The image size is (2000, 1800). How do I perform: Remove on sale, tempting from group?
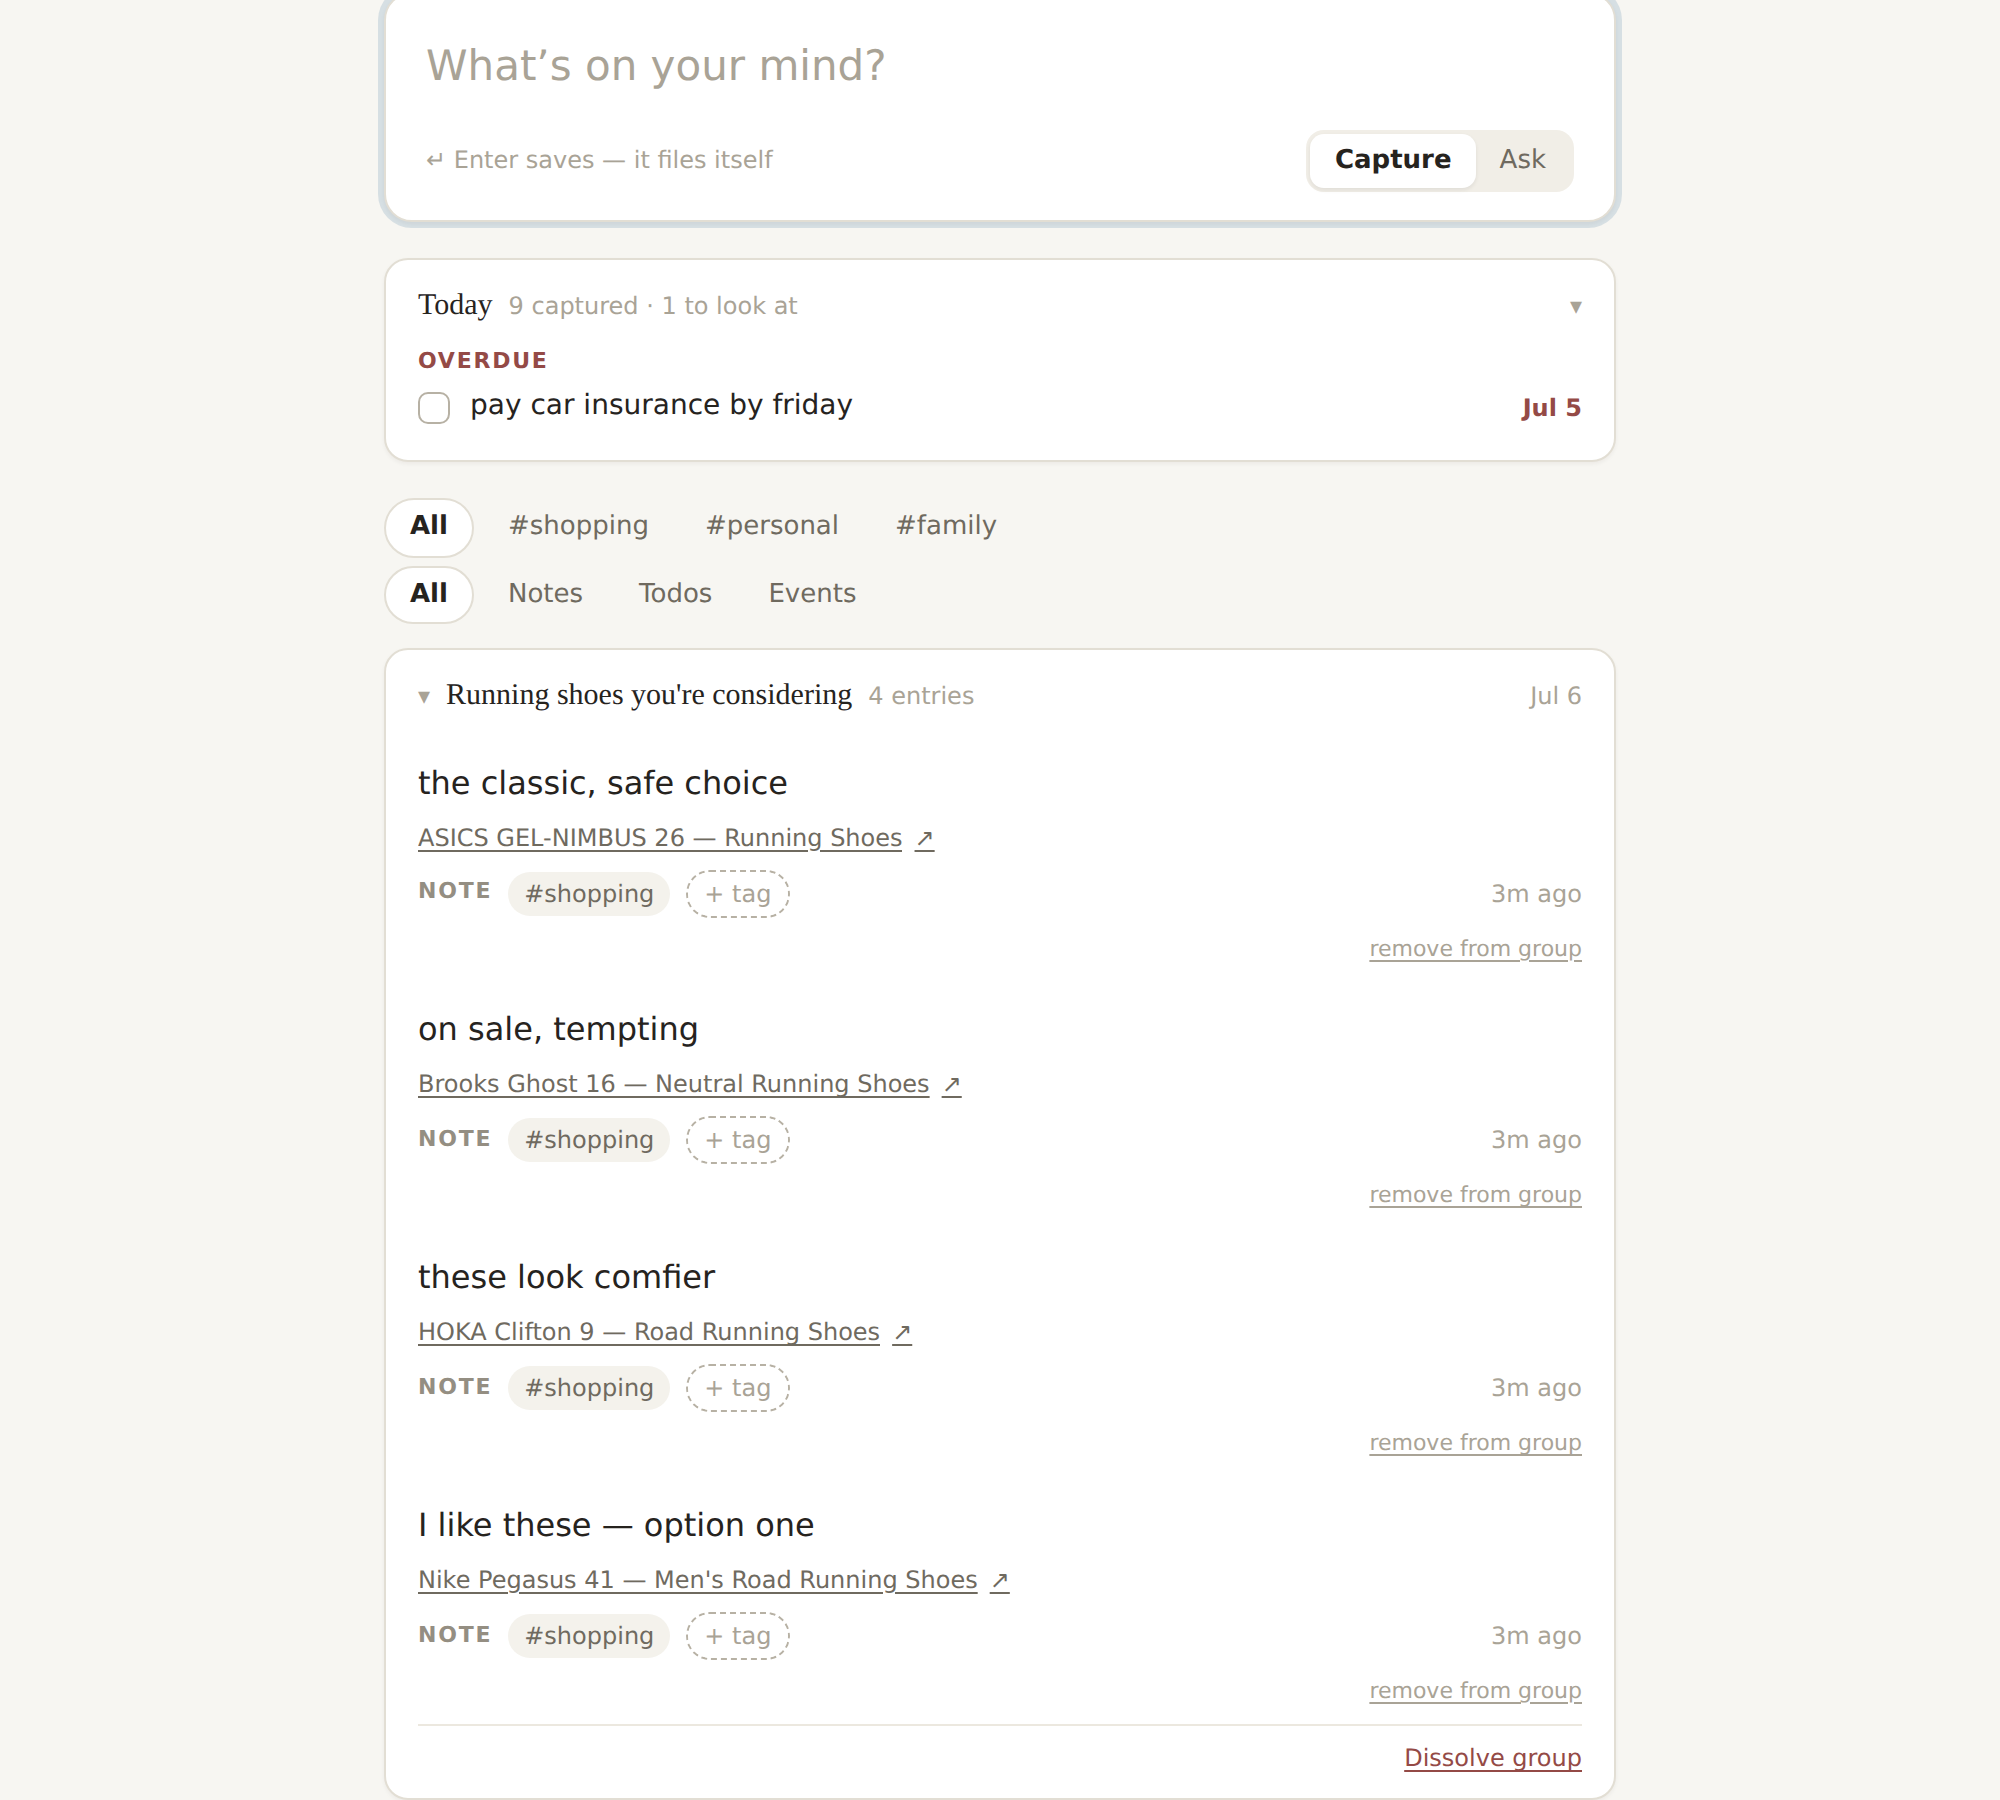[1475, 1195]
